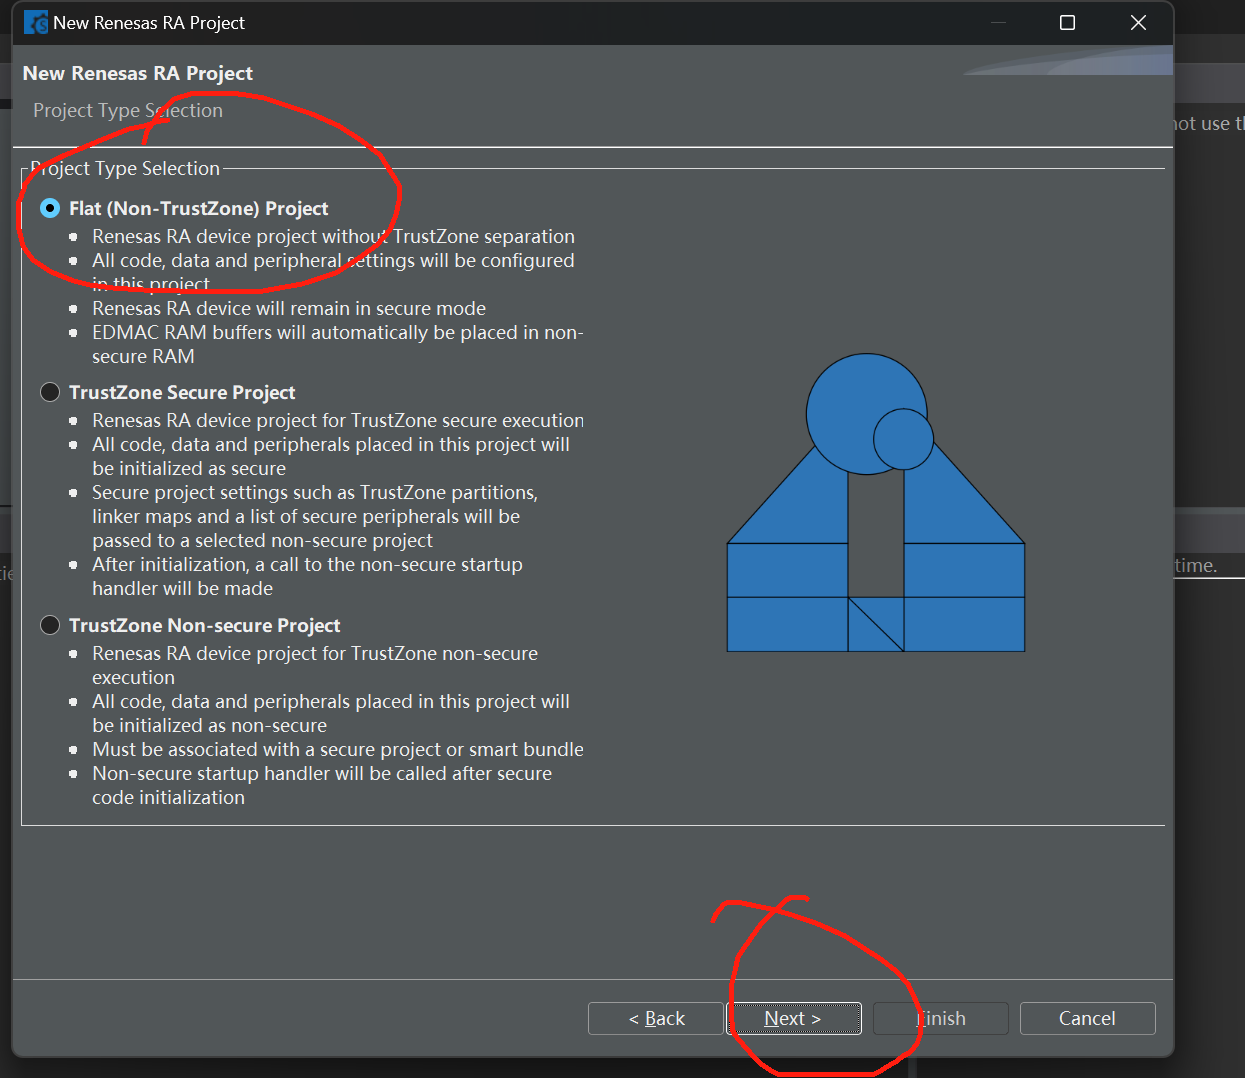The height and width of the screenshot is (1078, 1245).
Task: Select Flat (Non-TrustZone) Project radio button
Action: [x=50, y=208]
